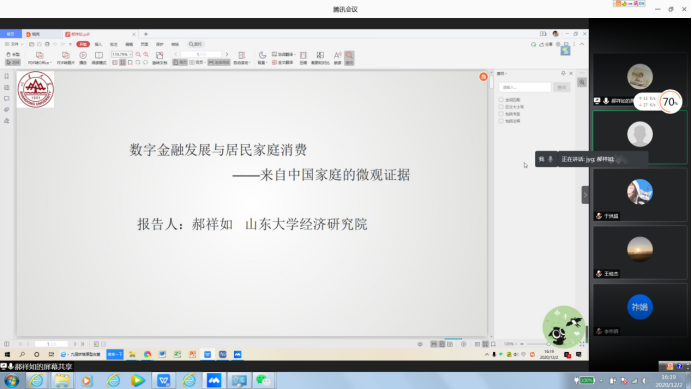Go to next page arrow in toolbar
This screenshot has height=389, width=692.
pos(227,54)
